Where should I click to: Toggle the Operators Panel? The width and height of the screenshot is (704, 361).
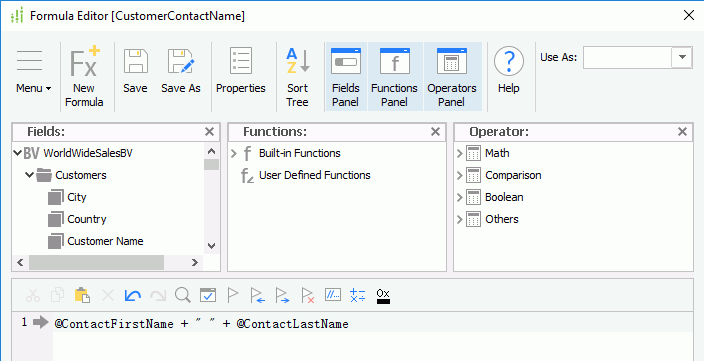coord(452,77)
